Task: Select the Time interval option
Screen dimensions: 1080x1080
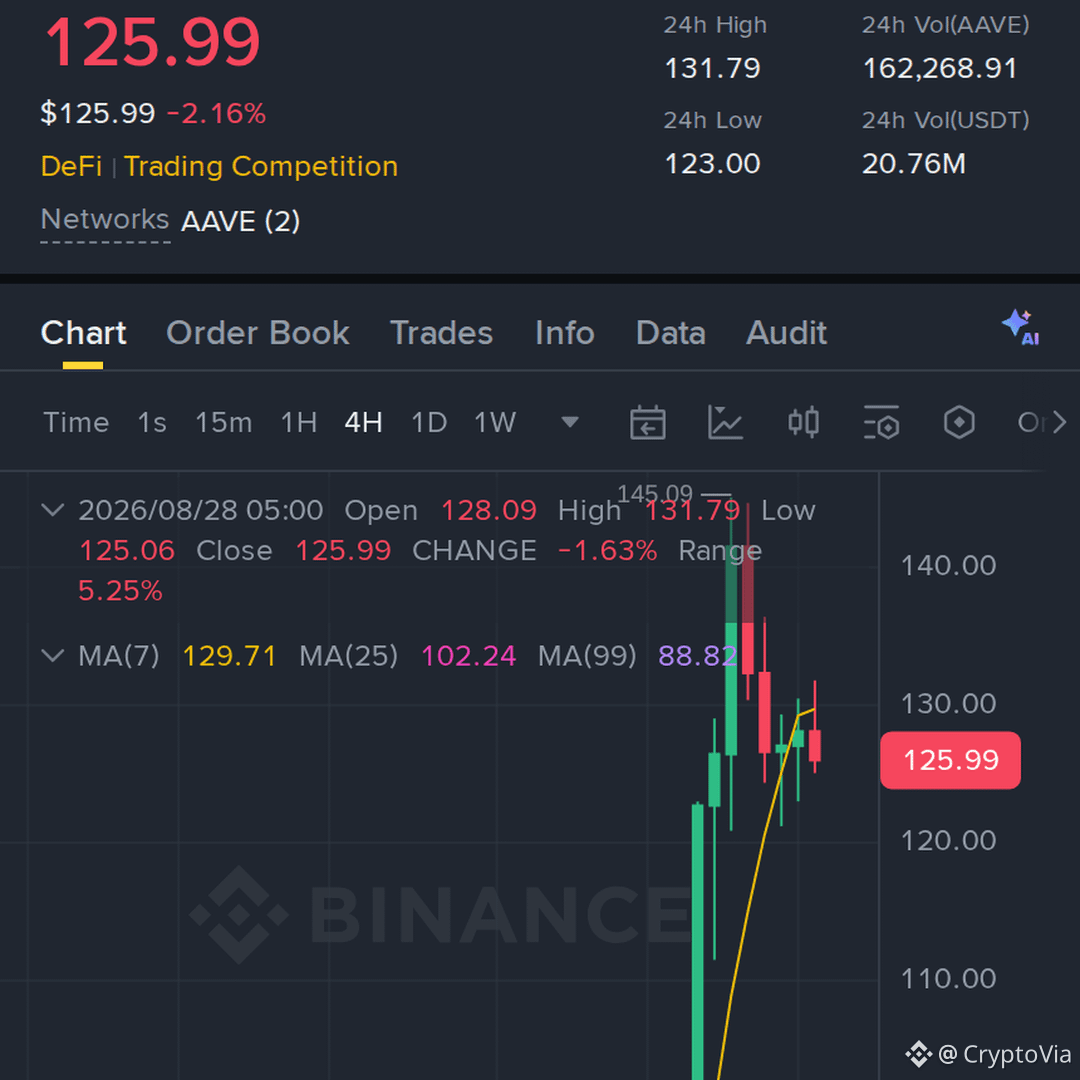Action: point(76,422)
